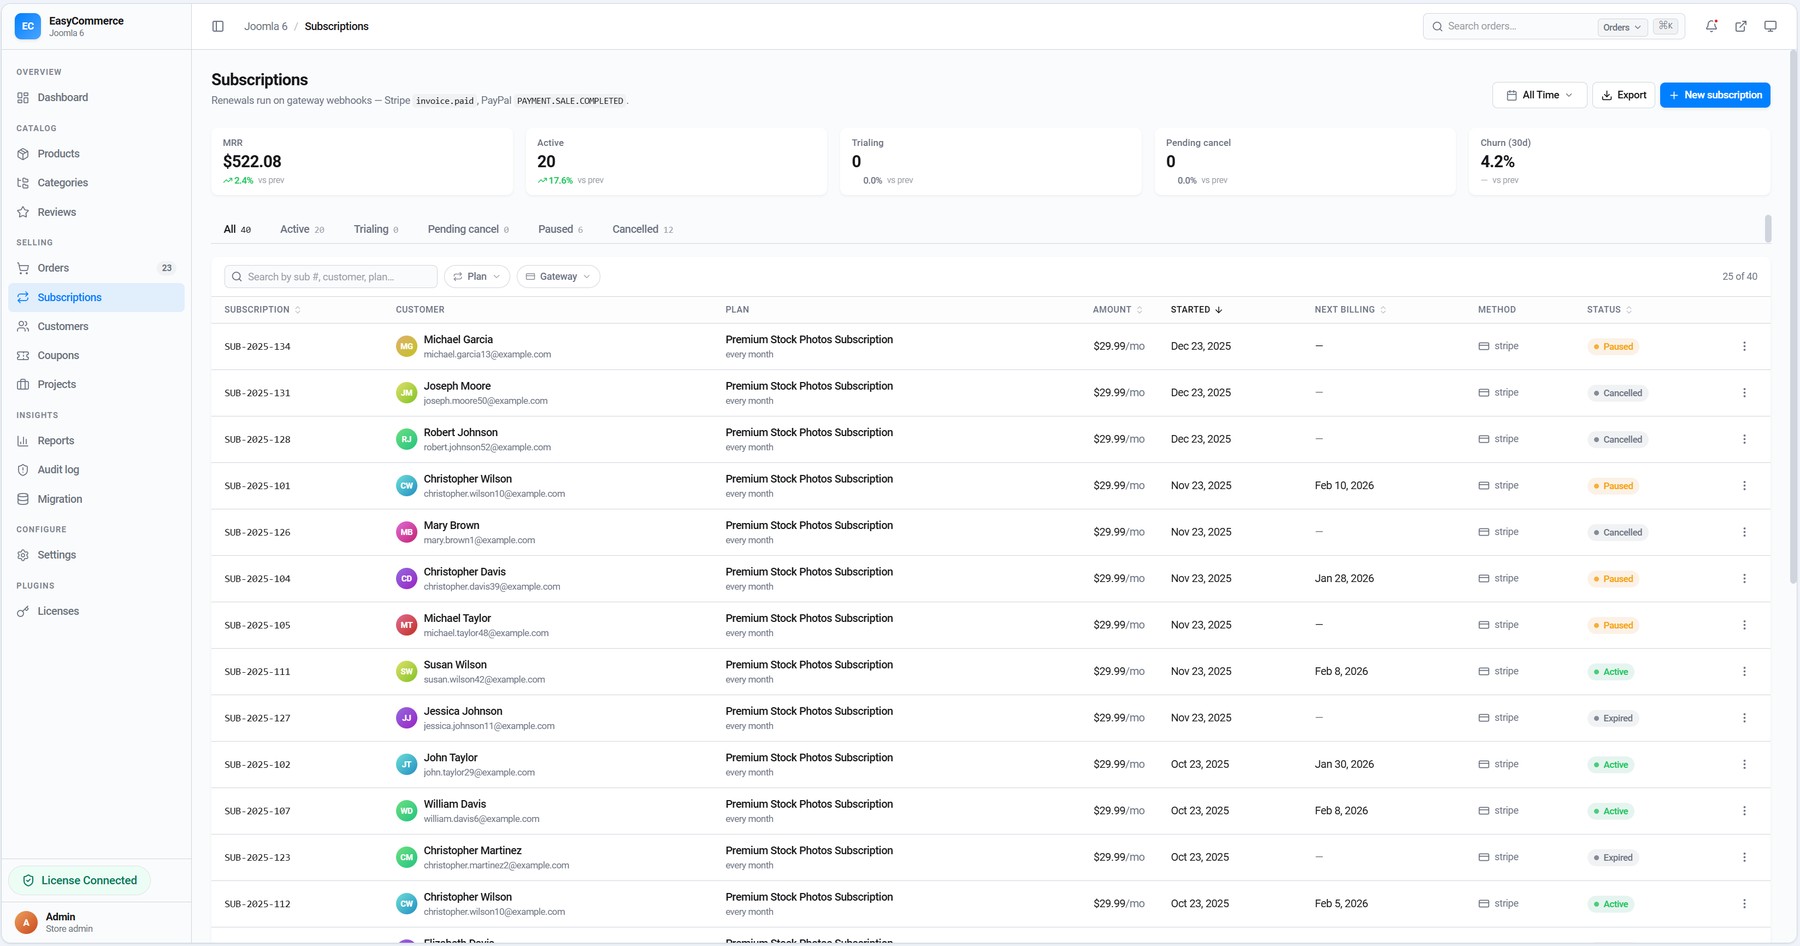Click the monitor display icon
This screenshot has width=1800, height=946.
pyautogui.click(x=1770, y=26)
